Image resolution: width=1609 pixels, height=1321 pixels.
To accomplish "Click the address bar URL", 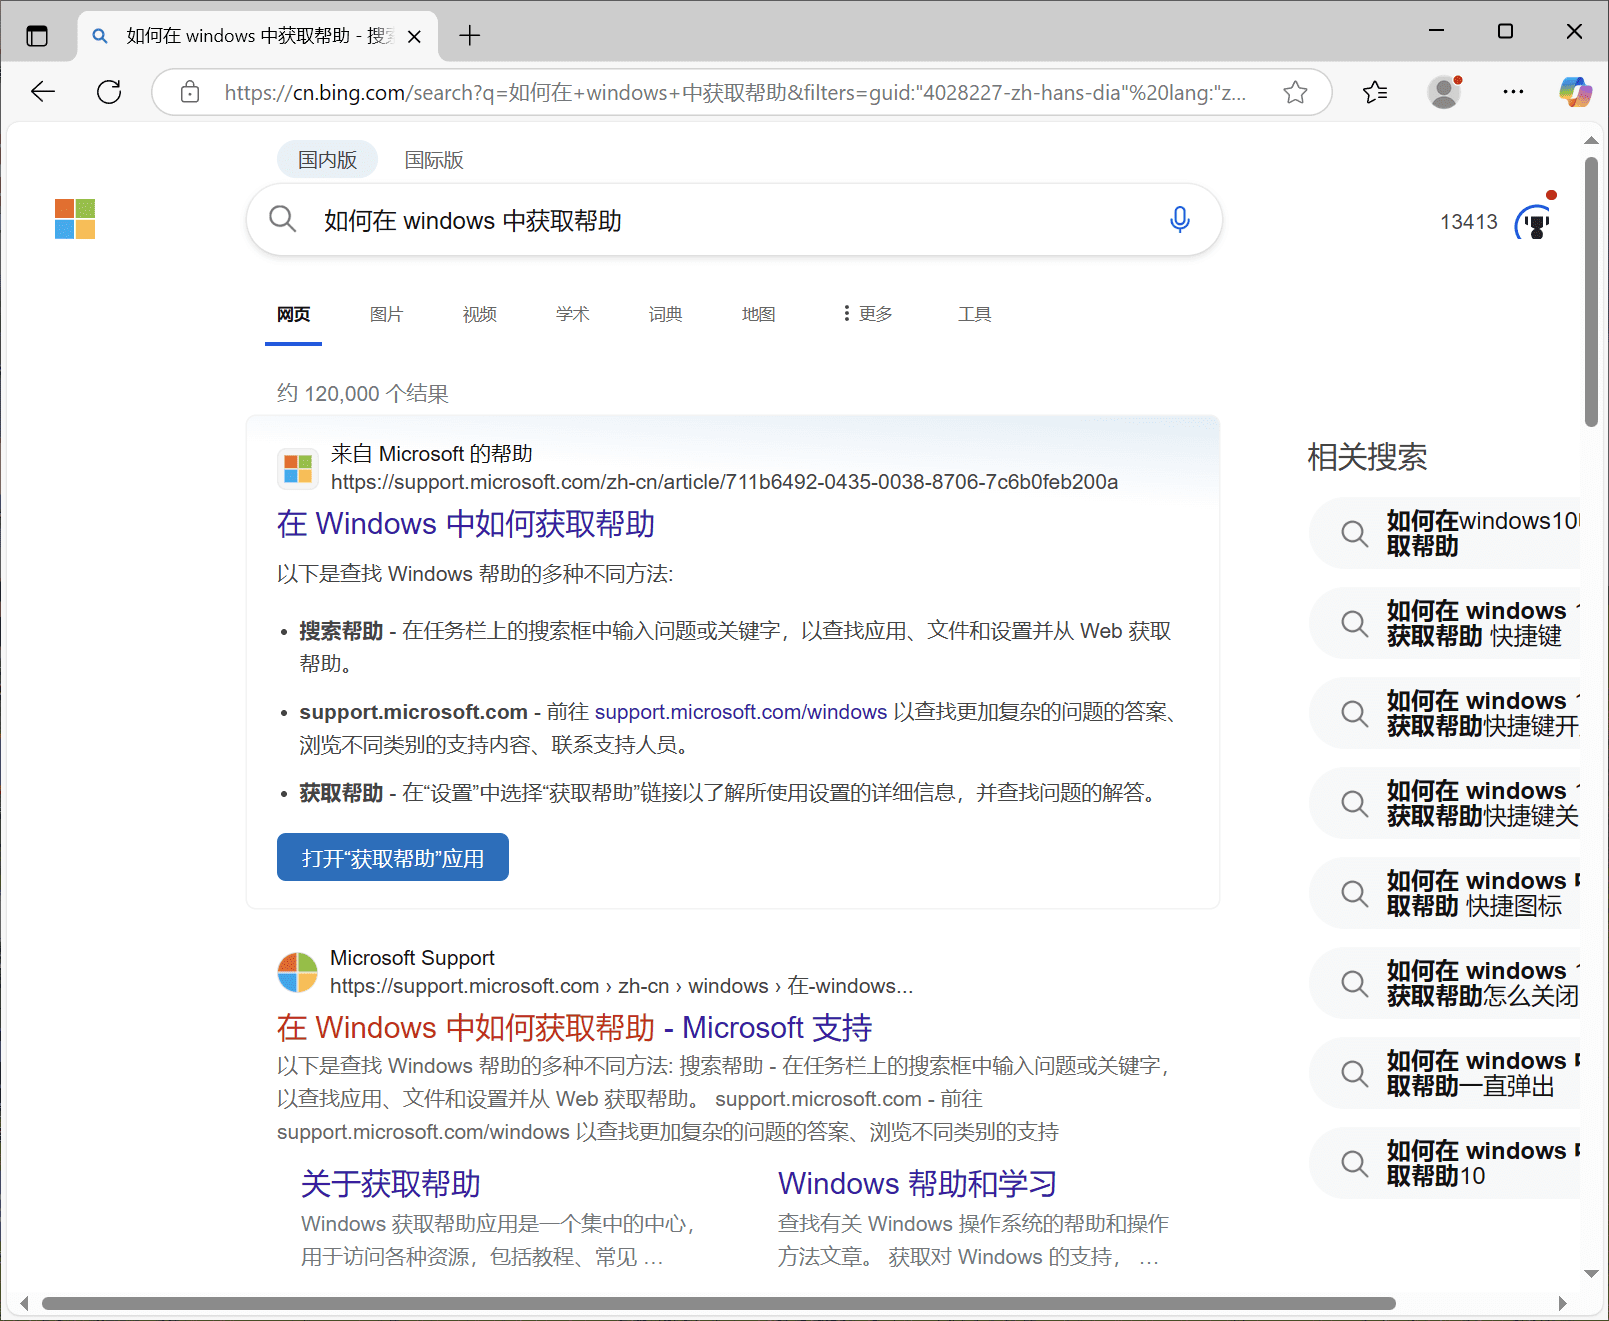I will [x=735, y=93].
